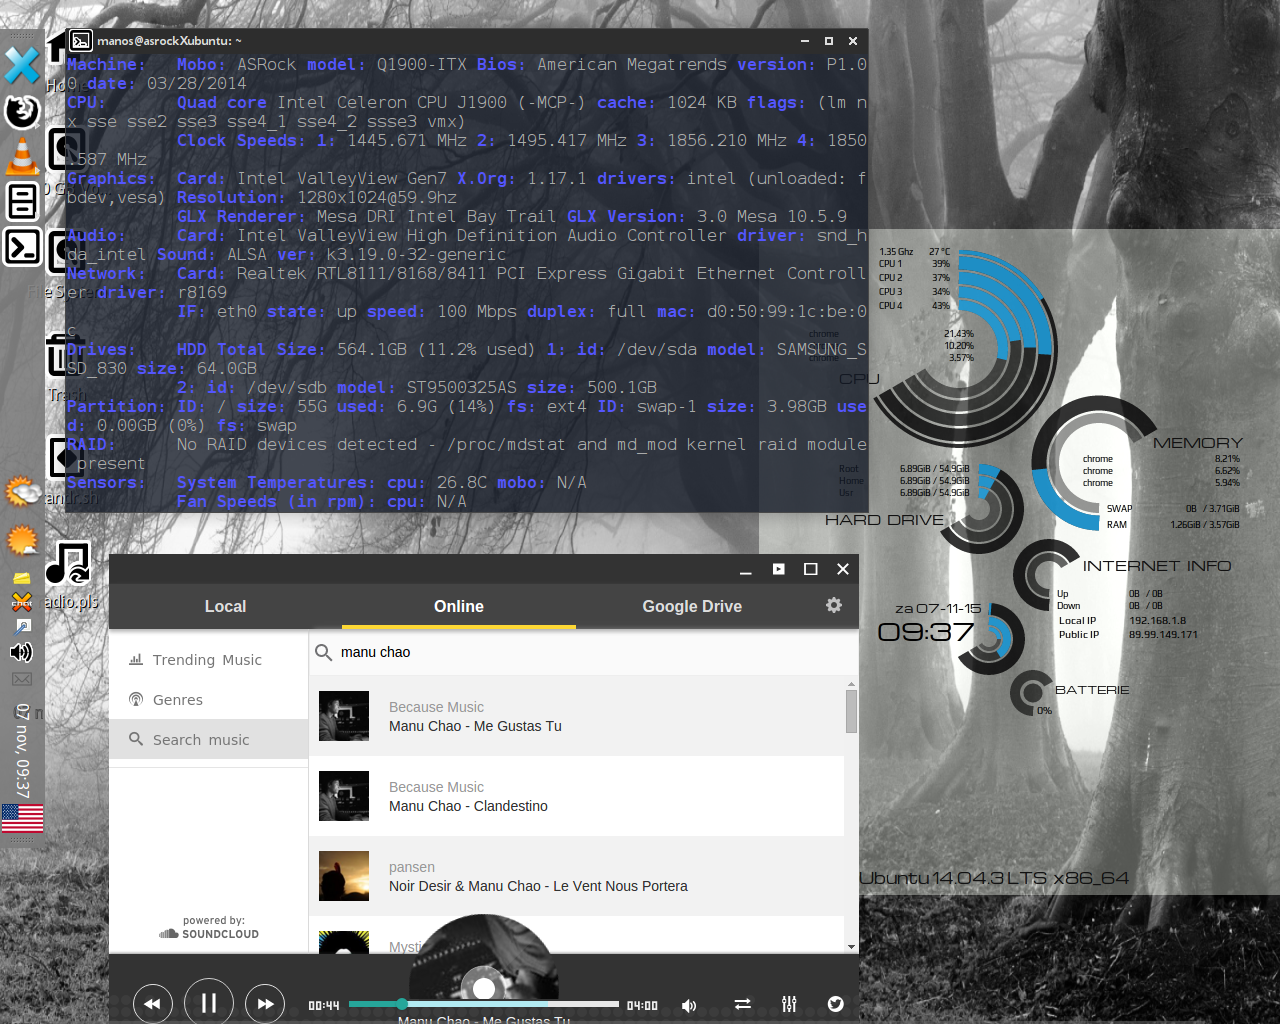Open the file manager from the left panel
Viewport: 1280px width, 1024px height.
click(22, 201)
